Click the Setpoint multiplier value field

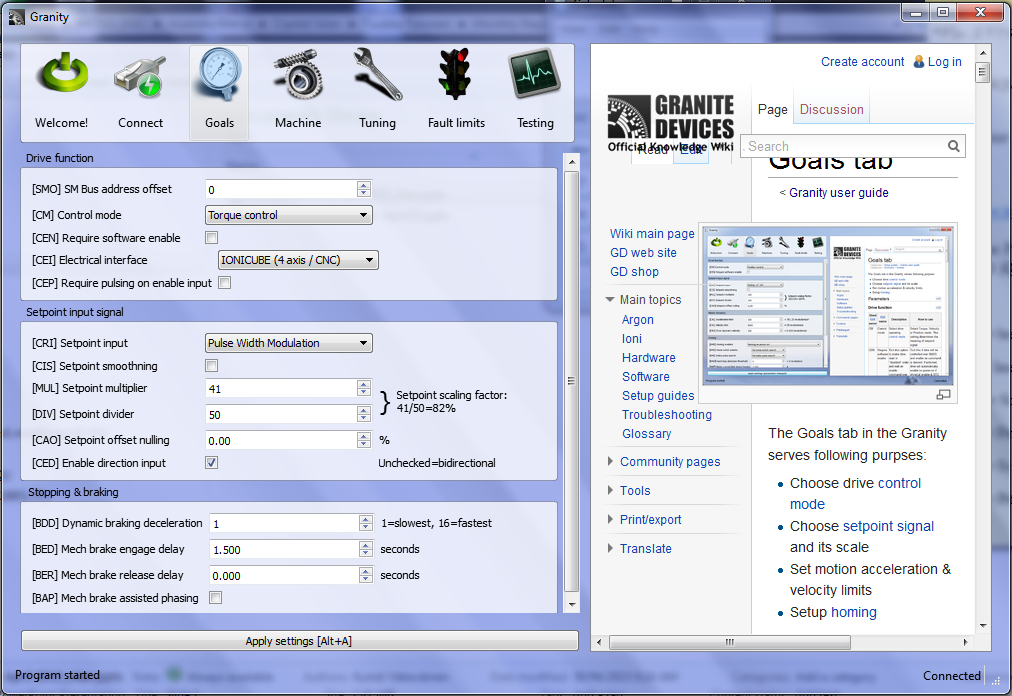281,389
